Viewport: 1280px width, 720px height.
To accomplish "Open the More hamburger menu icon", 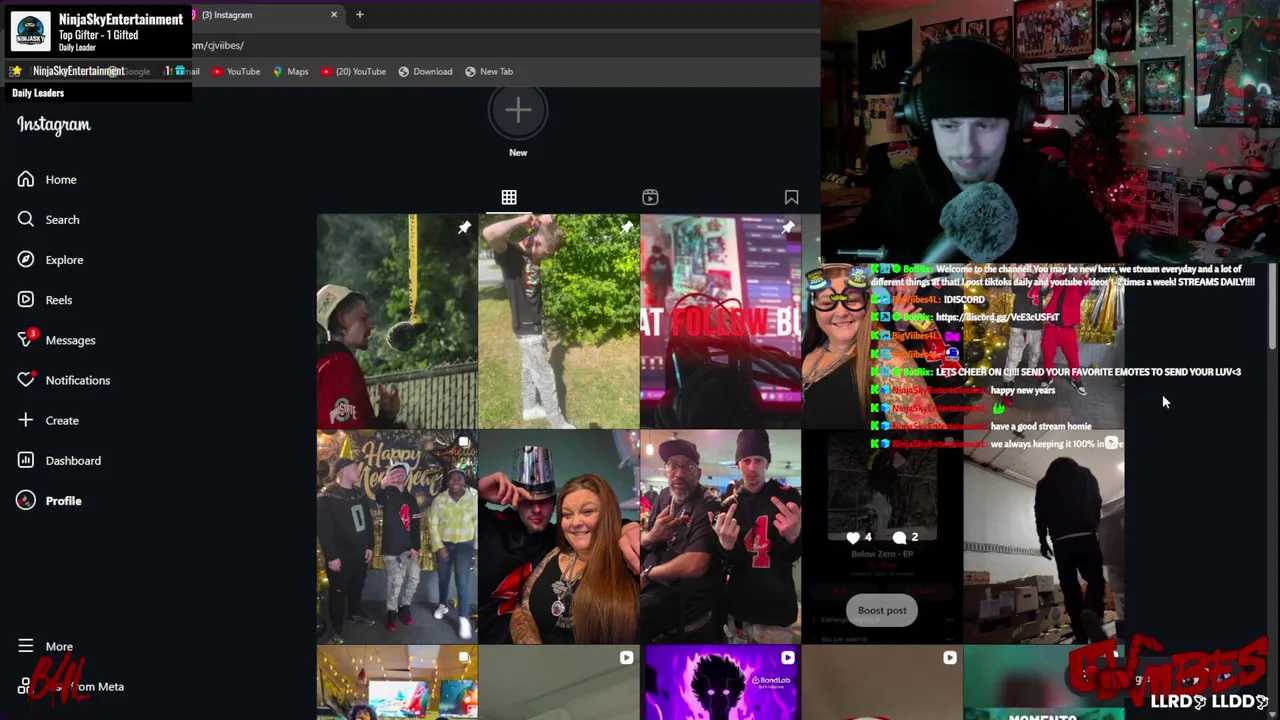I will [26, 646].
